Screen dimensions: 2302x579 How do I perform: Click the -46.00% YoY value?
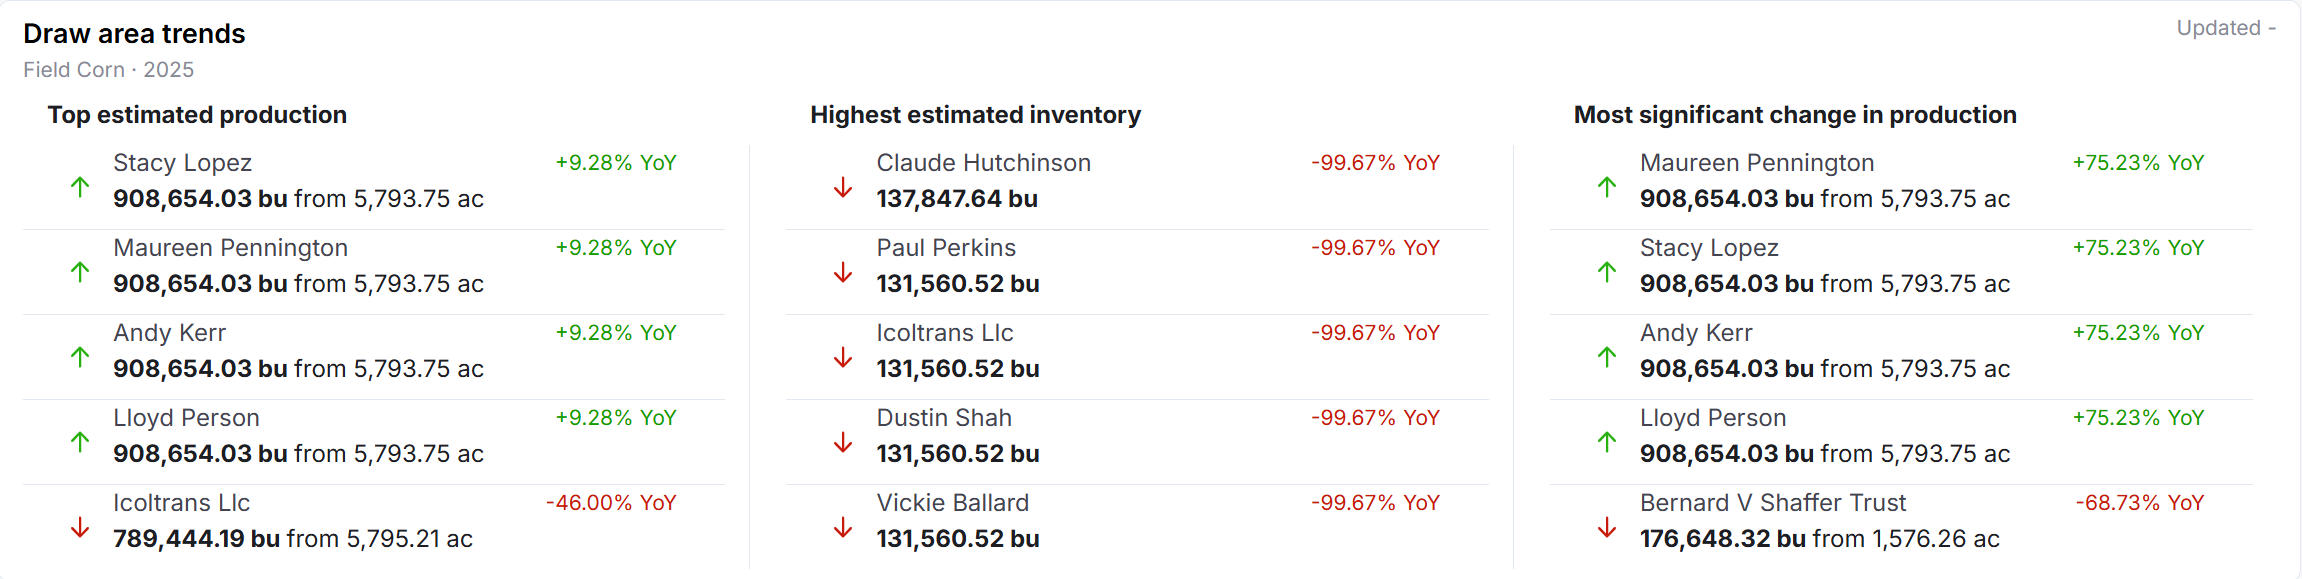(611, 503)
